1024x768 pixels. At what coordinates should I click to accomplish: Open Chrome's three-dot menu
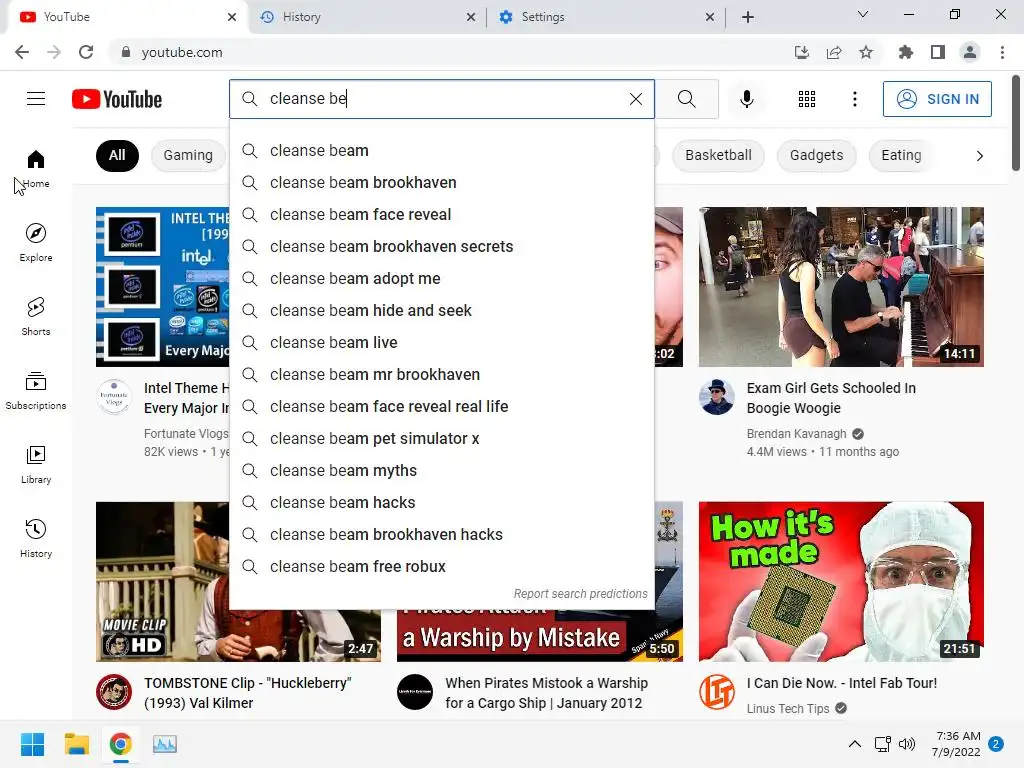coord(1002,52)
